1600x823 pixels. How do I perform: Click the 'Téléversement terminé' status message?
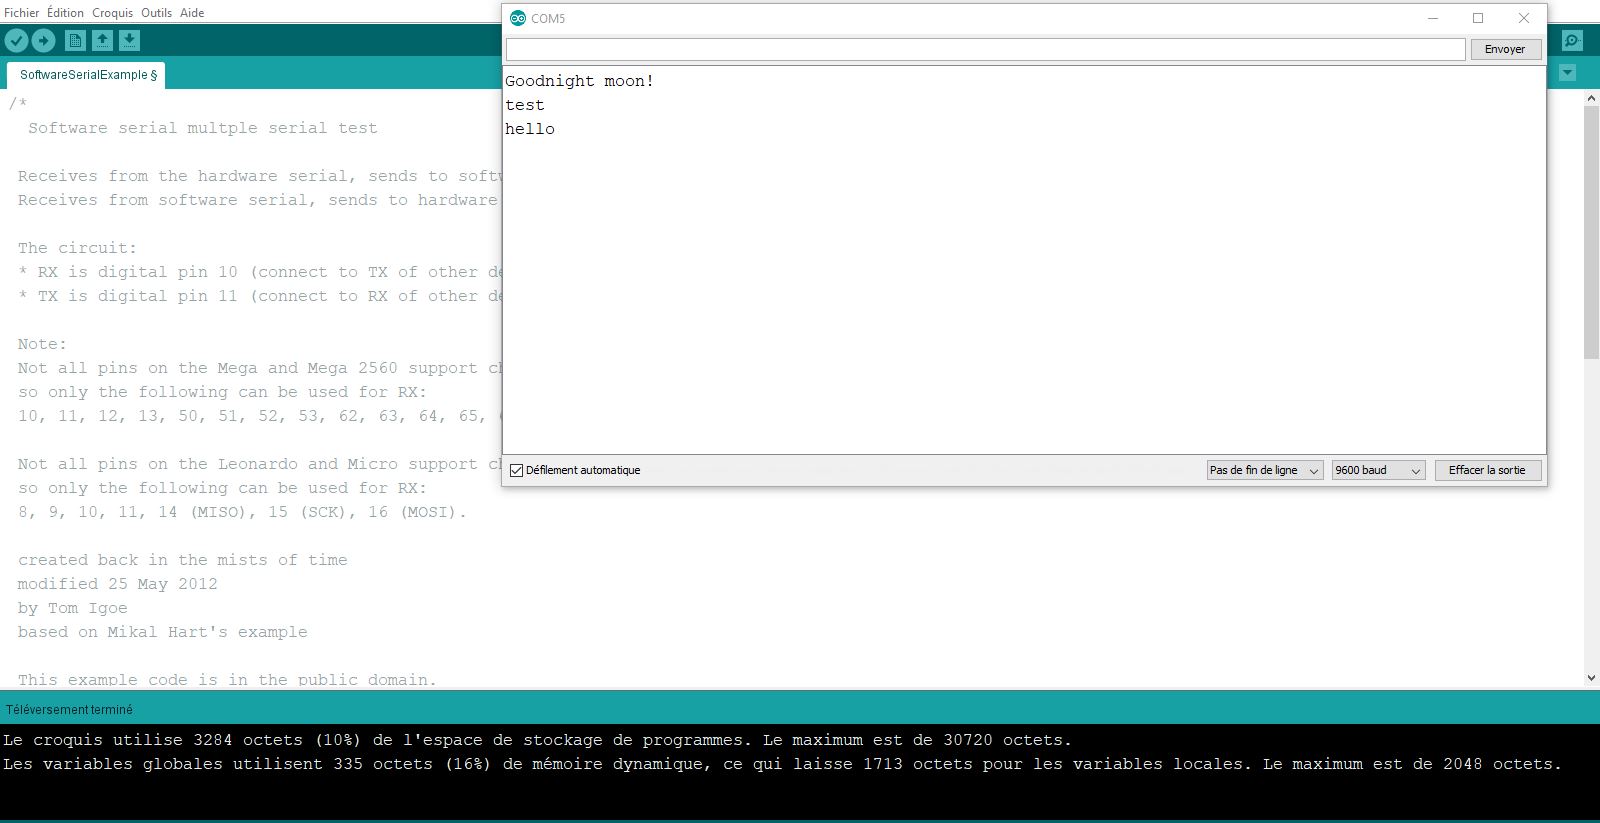pos(69,710)
